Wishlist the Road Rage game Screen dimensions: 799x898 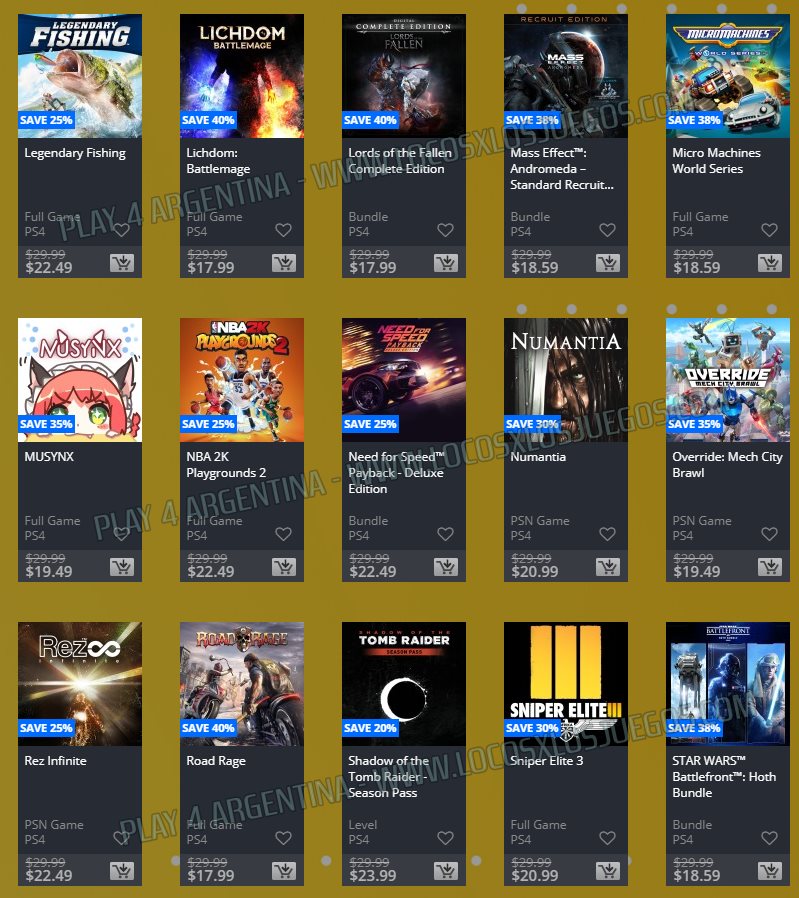click(284, 838)
